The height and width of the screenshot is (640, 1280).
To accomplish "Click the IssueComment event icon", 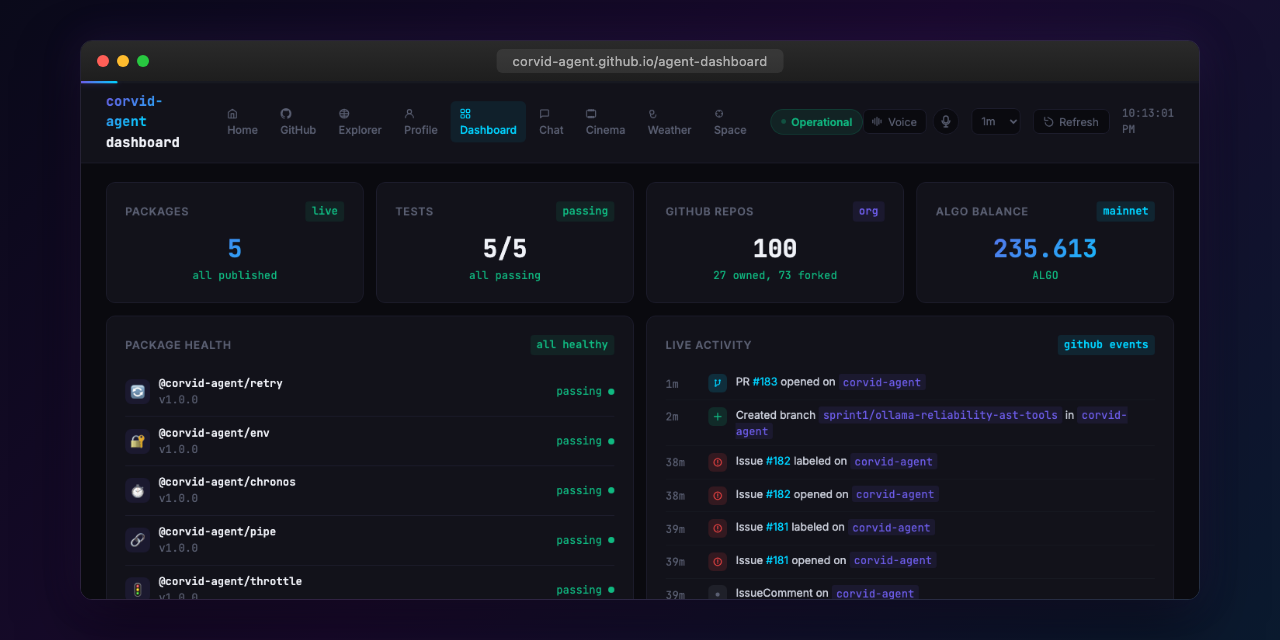I will tap(717, 593).
